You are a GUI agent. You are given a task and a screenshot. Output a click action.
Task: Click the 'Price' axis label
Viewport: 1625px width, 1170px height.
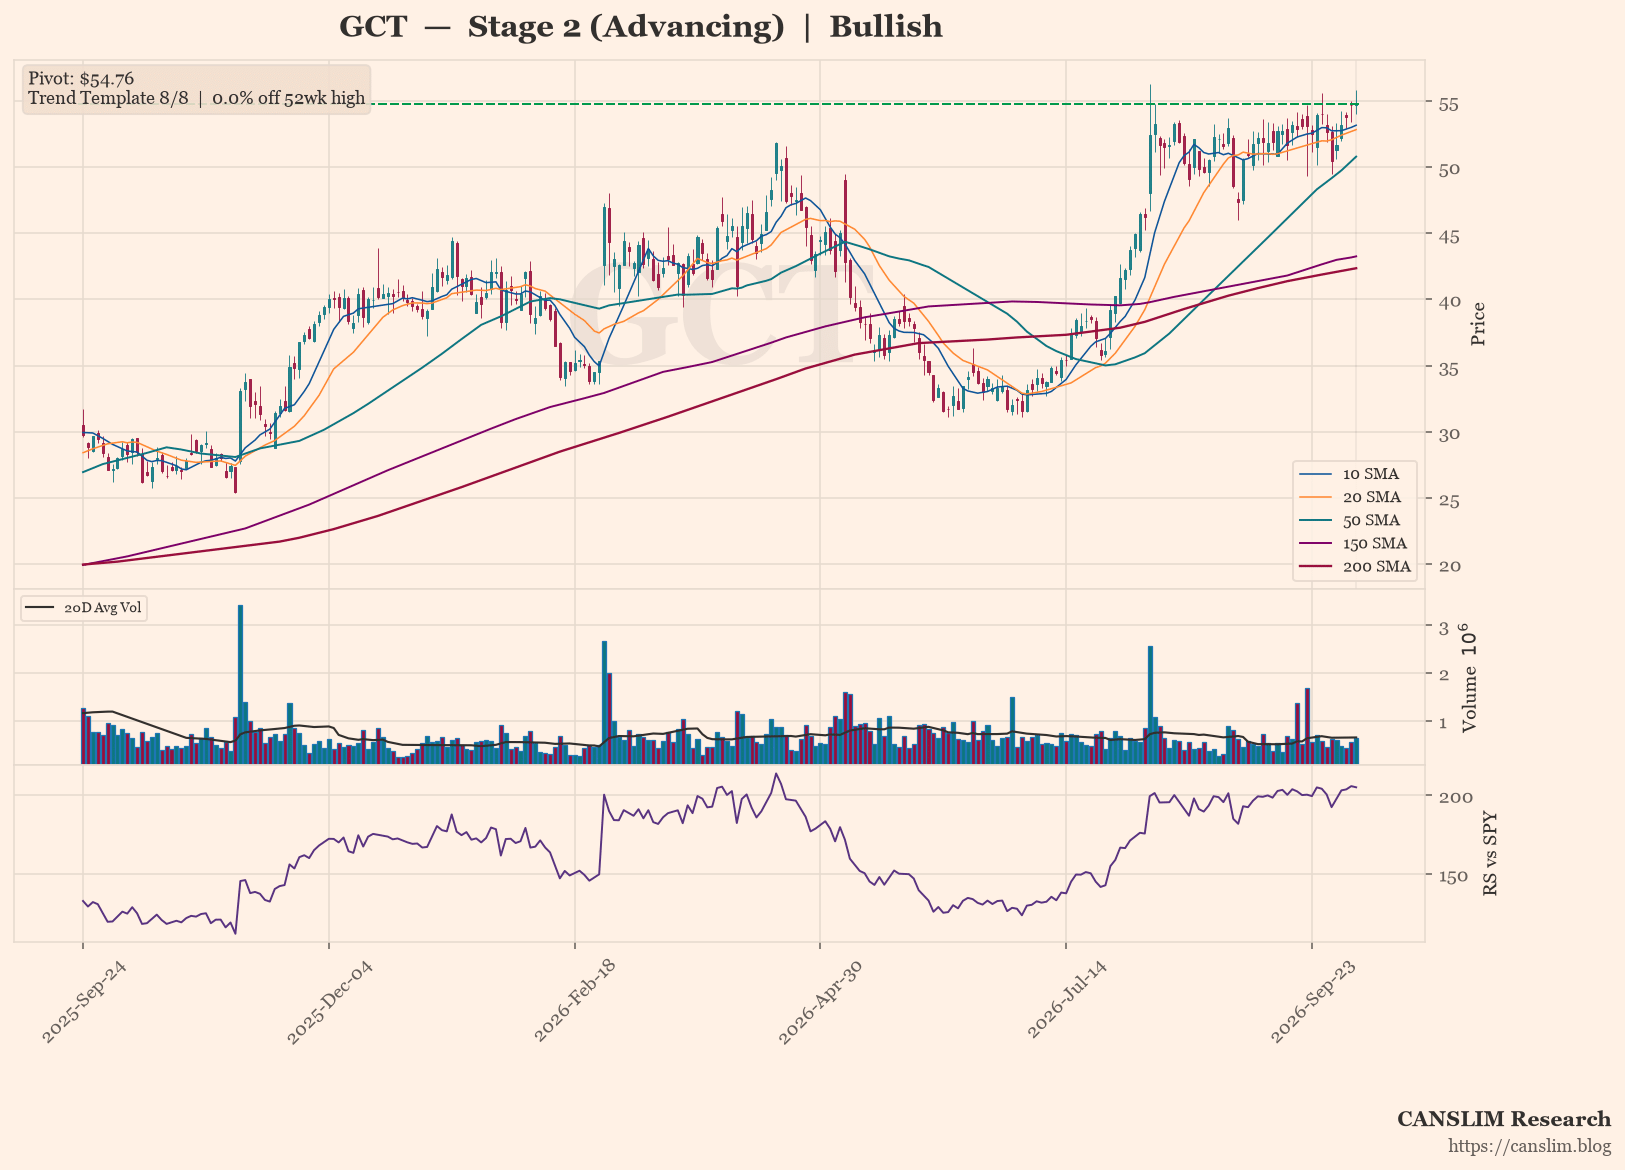tap(1479, 324)
